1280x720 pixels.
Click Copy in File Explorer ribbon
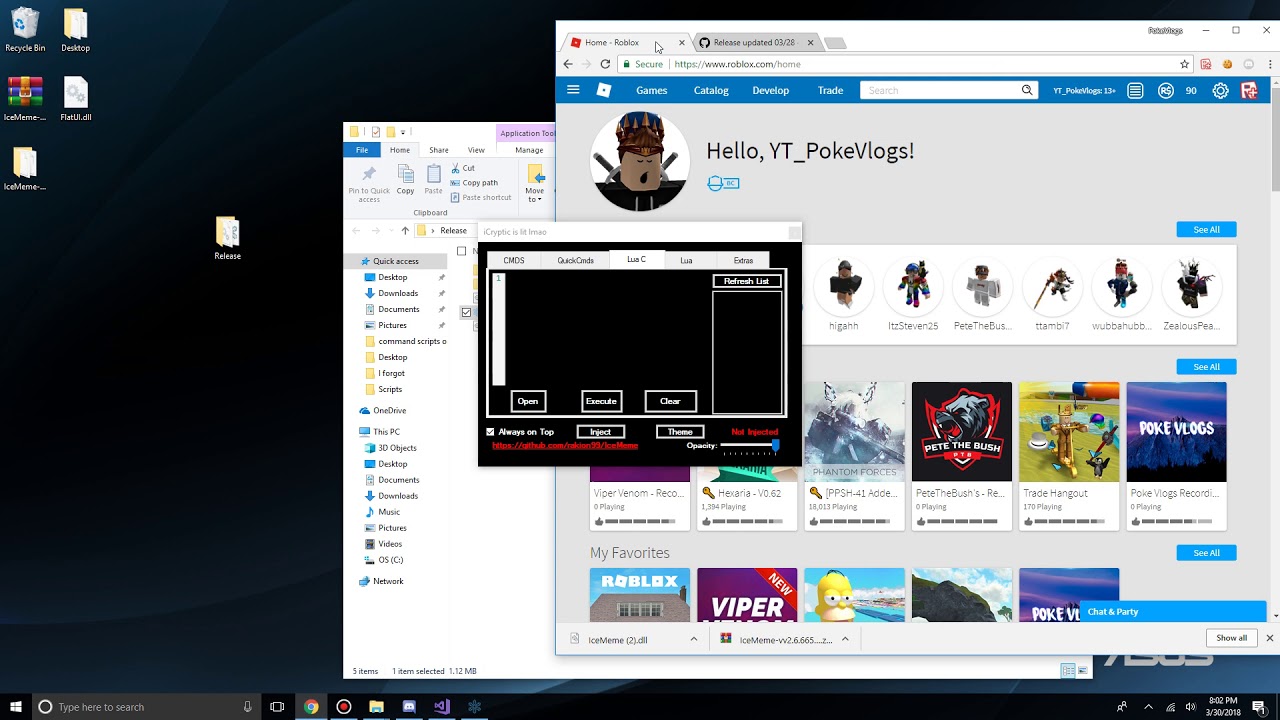(405, 179)
